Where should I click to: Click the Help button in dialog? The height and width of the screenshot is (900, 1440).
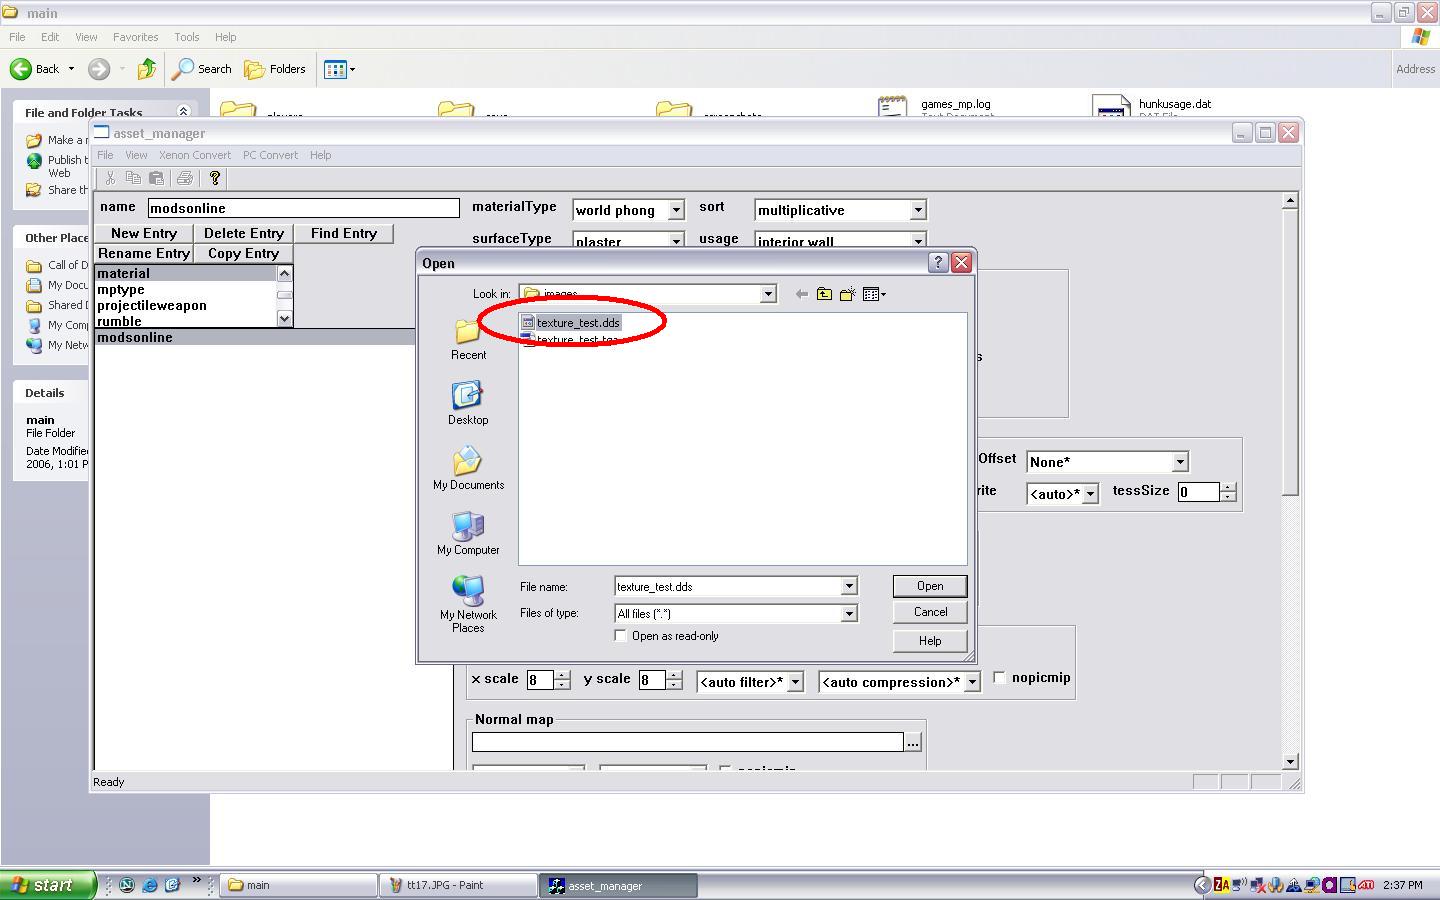click(930, 641)
